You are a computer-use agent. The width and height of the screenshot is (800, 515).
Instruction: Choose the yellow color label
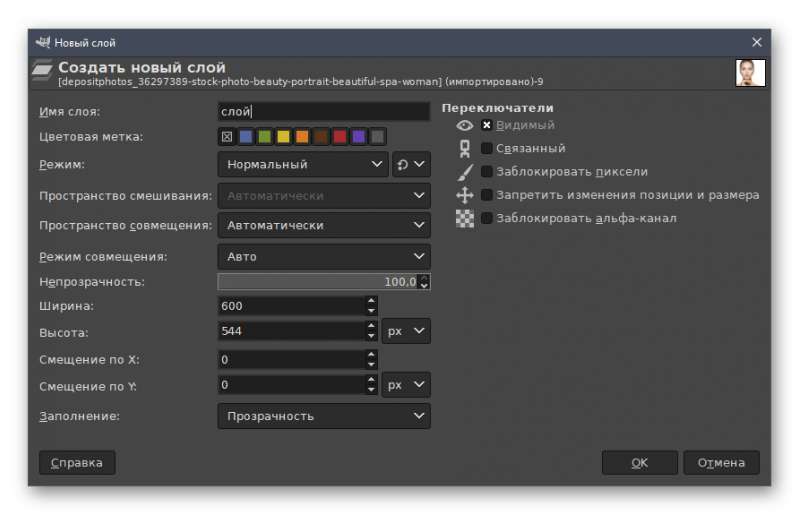[283, 137]
